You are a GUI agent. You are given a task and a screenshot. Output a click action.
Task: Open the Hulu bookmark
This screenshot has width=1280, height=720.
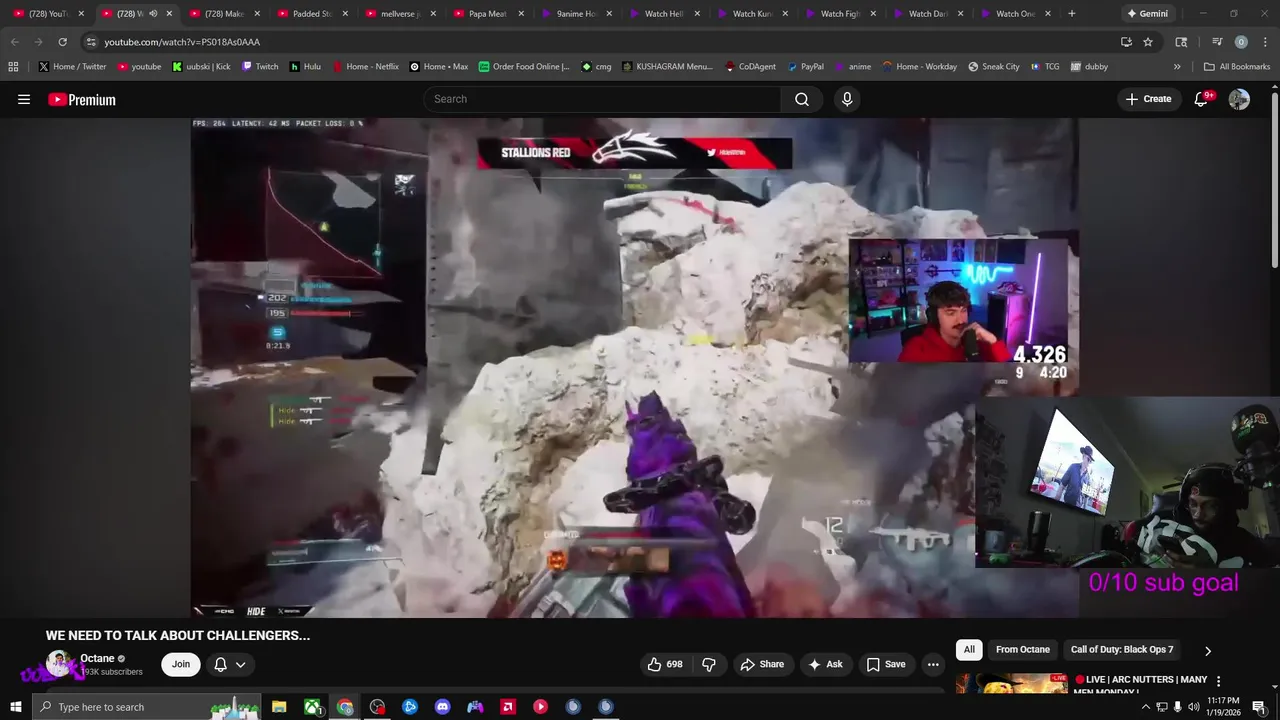pos(305,67)
